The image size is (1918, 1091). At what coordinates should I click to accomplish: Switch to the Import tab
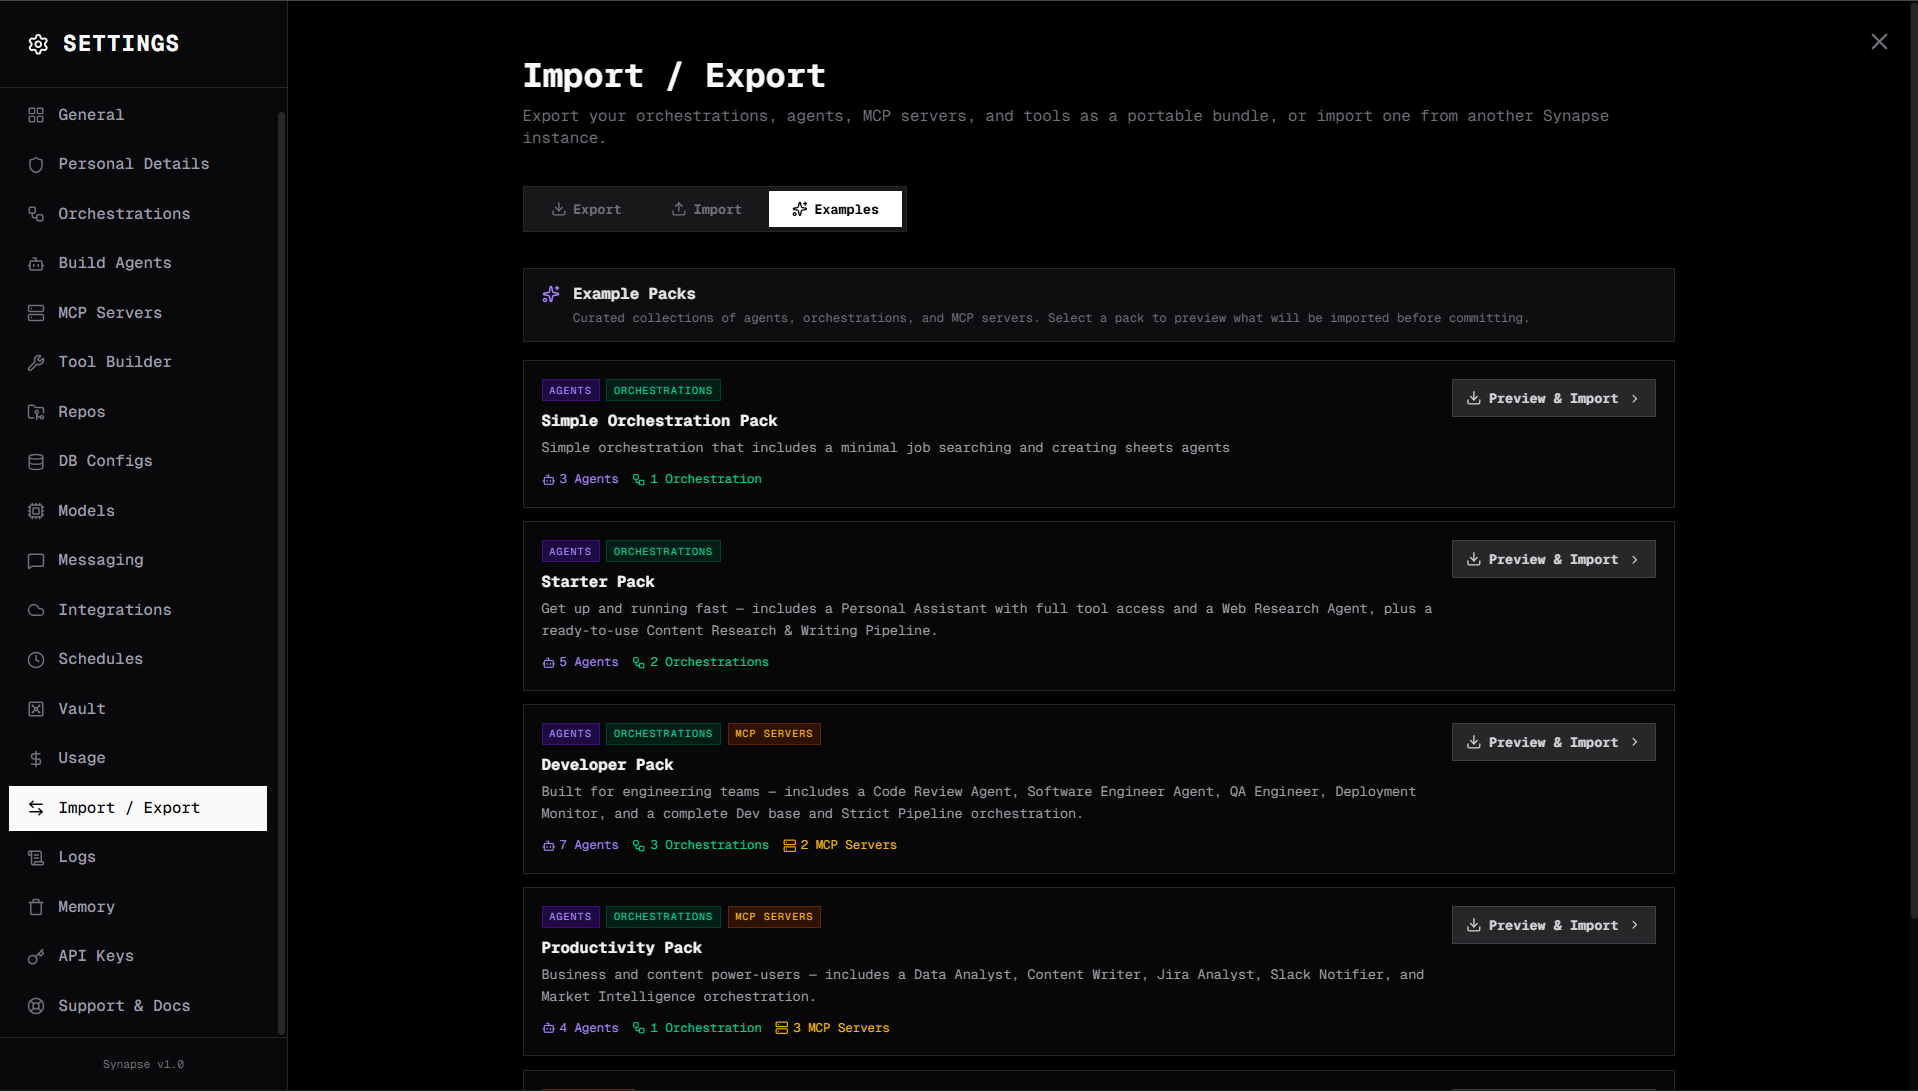click(706, 209)
